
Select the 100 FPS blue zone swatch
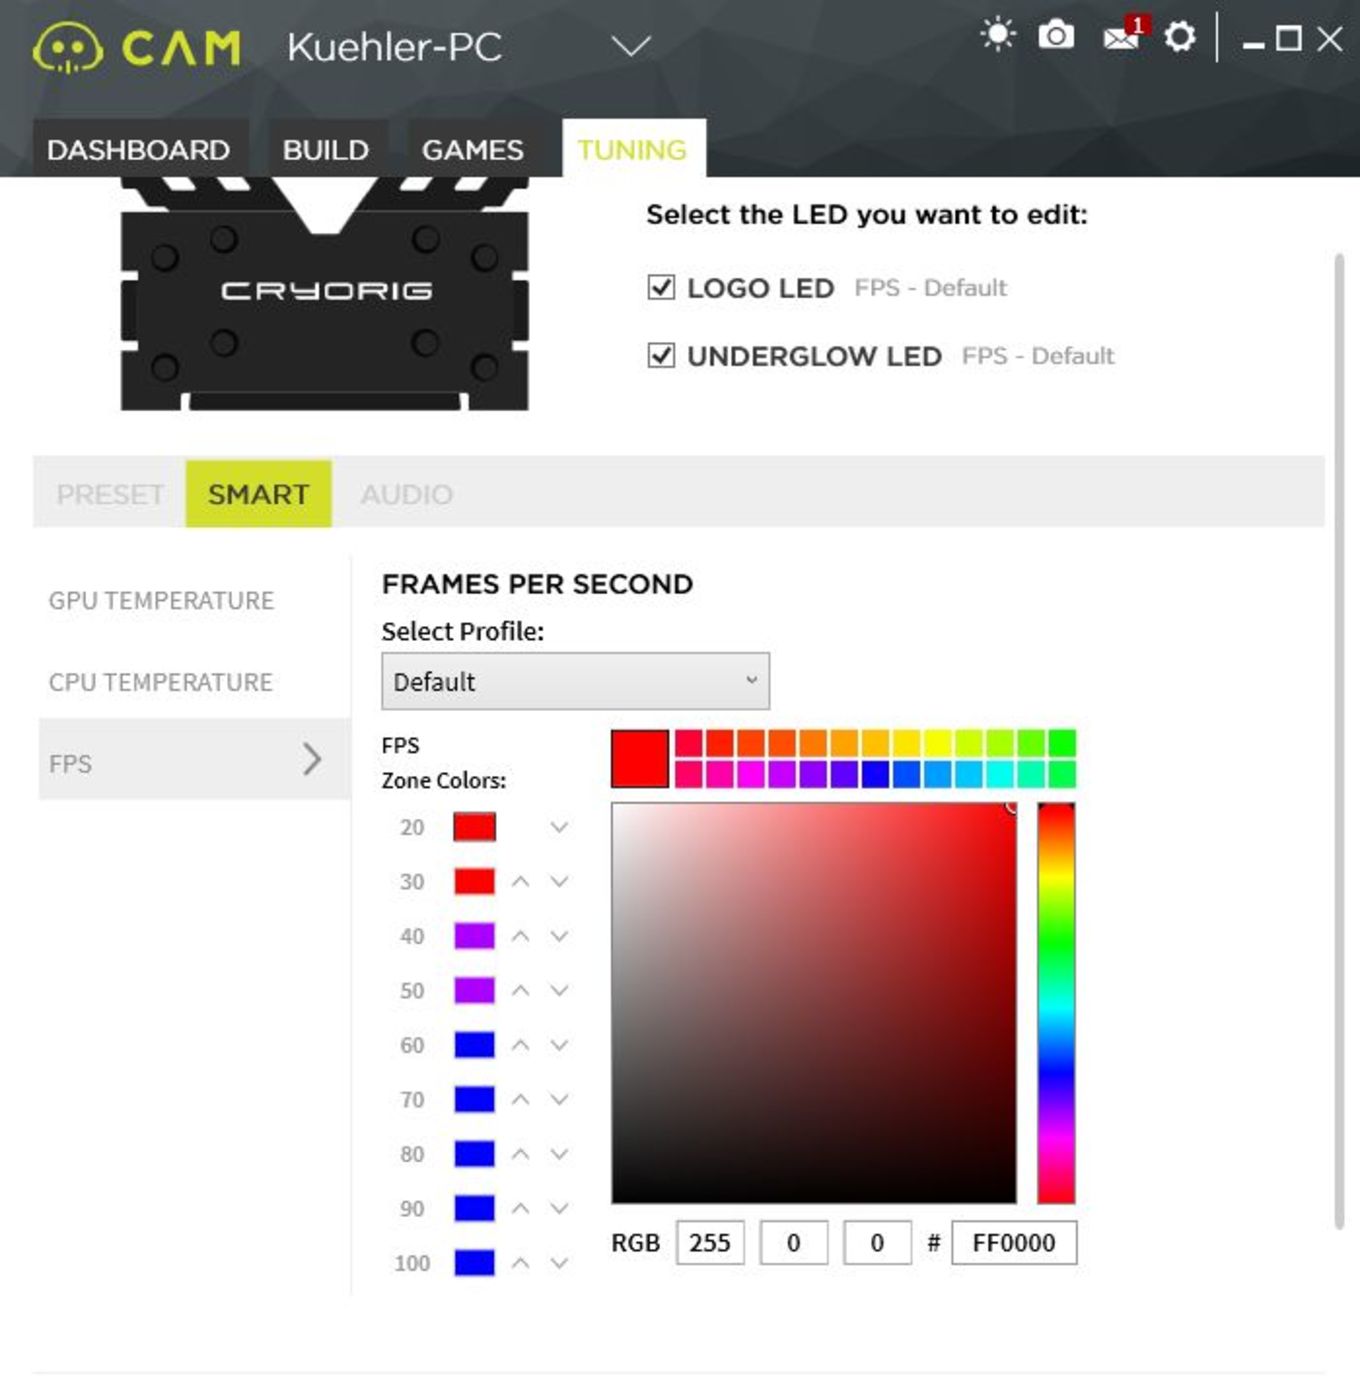[x=474, y=1263]
